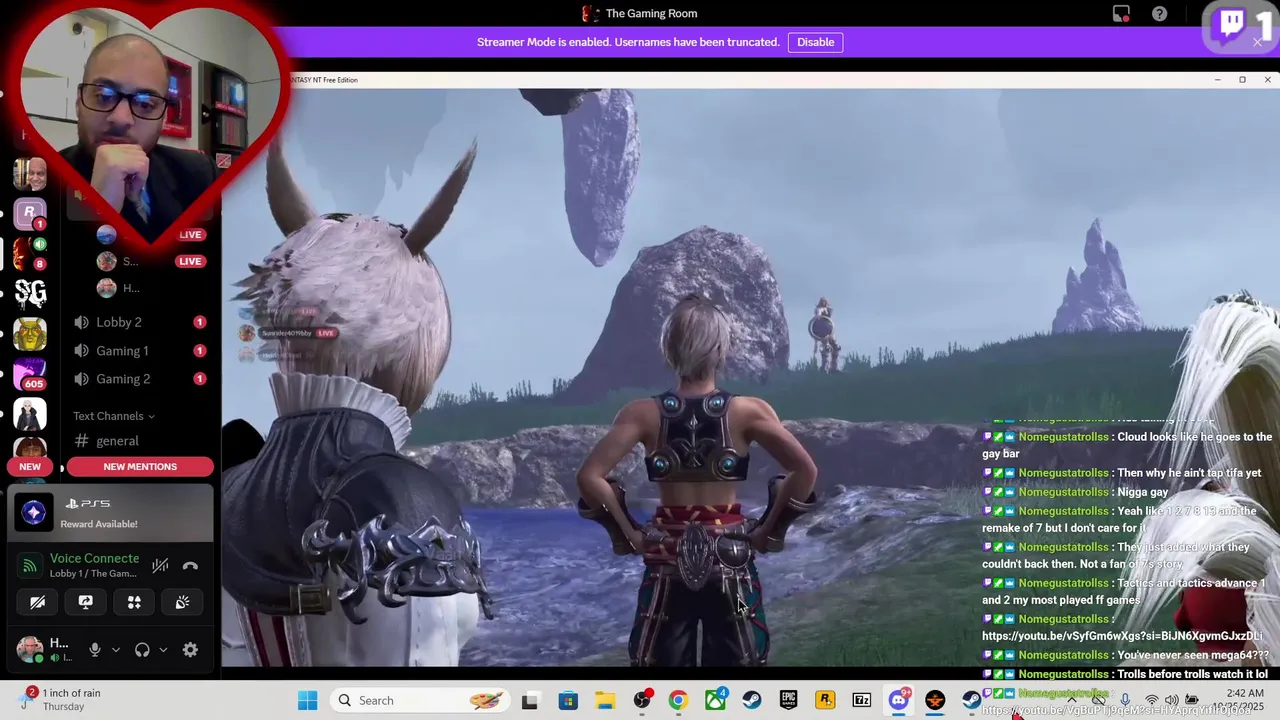
Task: Share your screen from voice panel
Action: click(x=85, y=602)
